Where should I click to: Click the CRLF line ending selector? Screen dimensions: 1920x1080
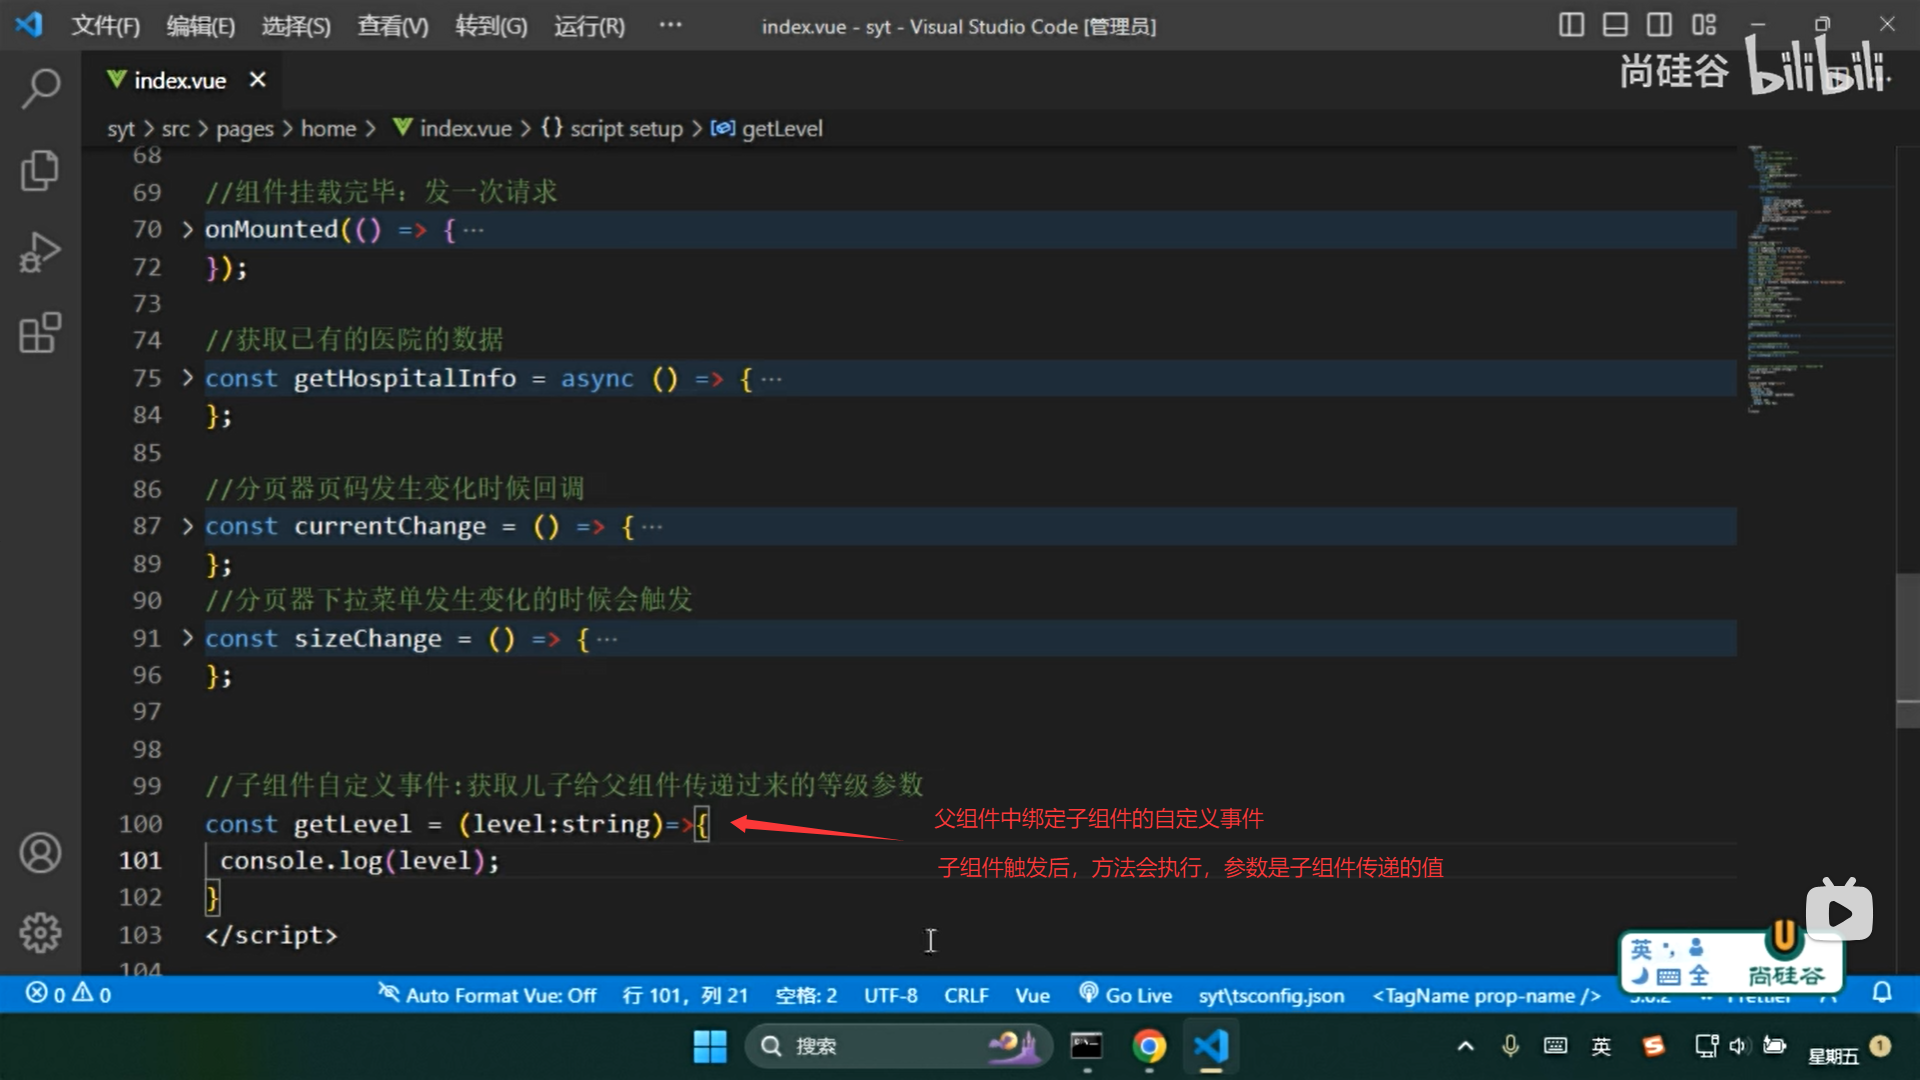pyautogui.click(x=965, y=995)
